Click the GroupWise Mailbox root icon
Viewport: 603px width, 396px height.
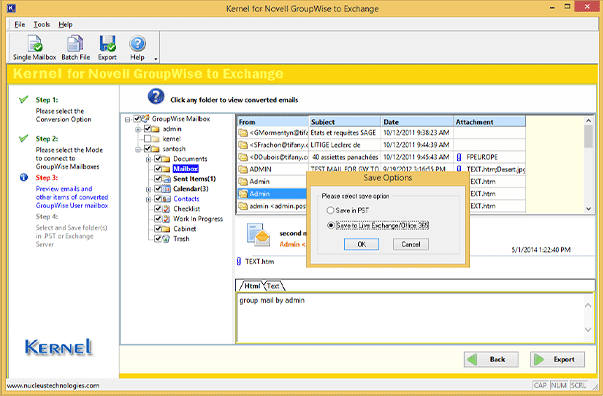click(145, 119)
